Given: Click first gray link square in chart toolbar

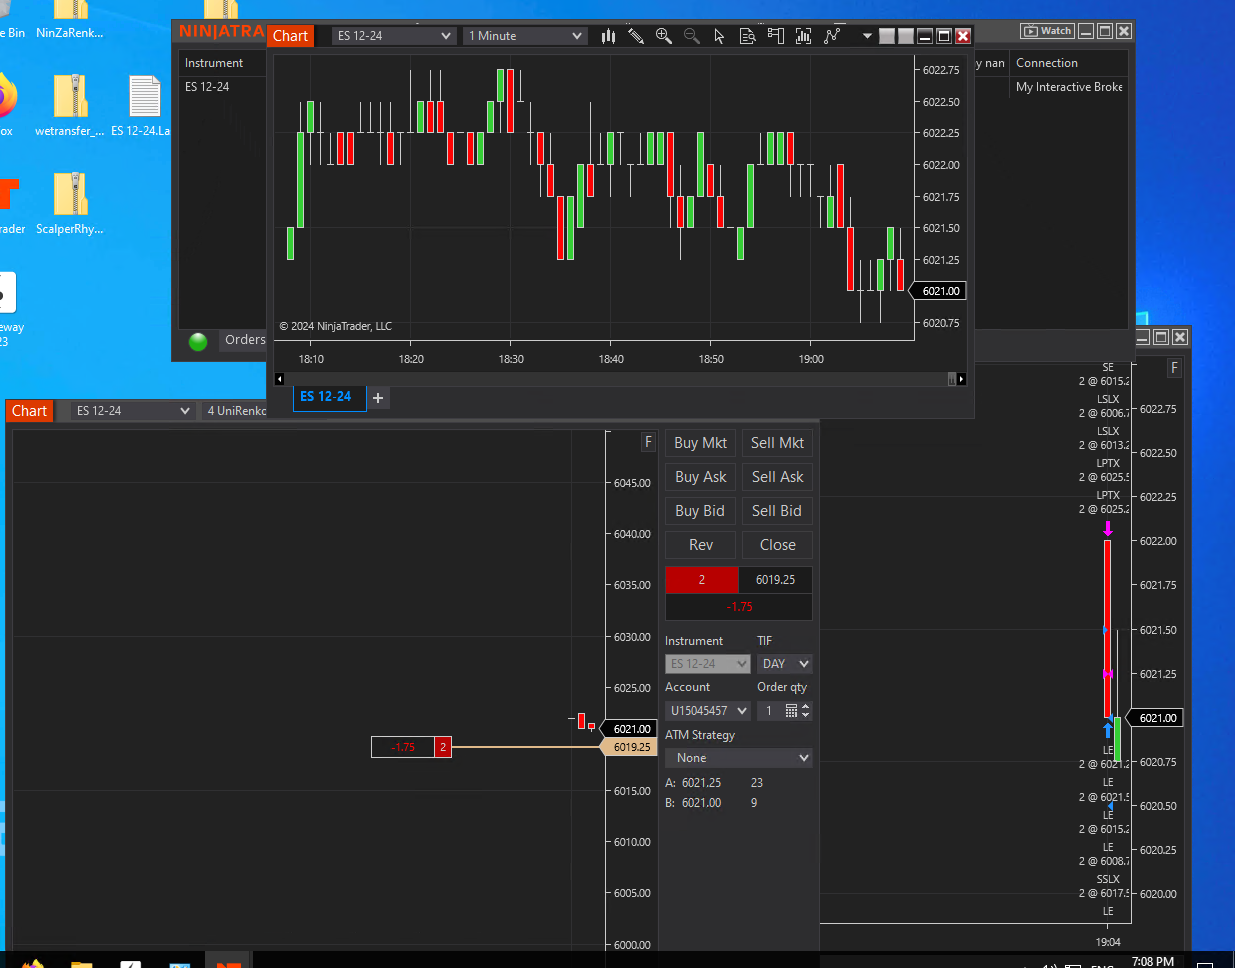Looking at the screenshot, I should 887,36.
